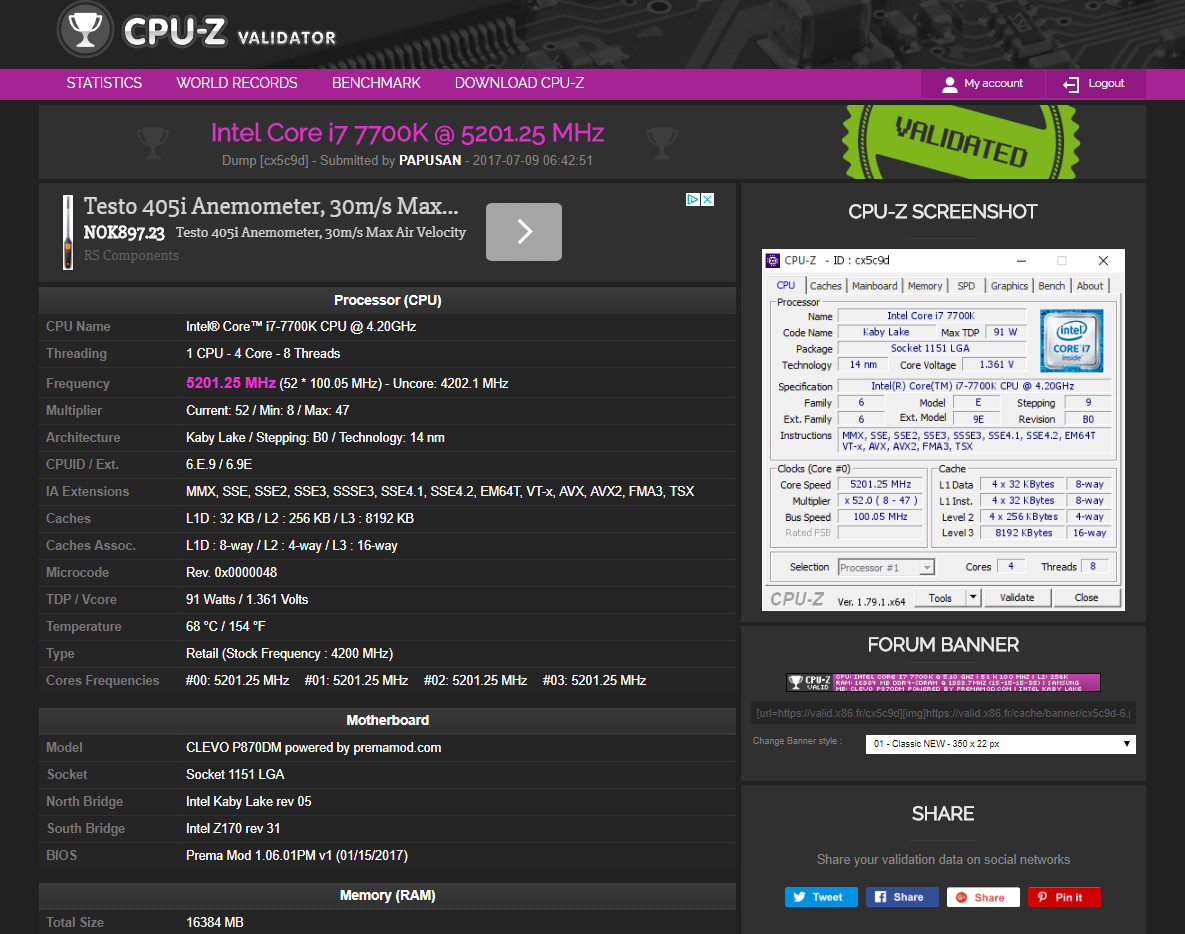Switch to Memory tab in CPU-Z screenshot

(x=925, y=286)
